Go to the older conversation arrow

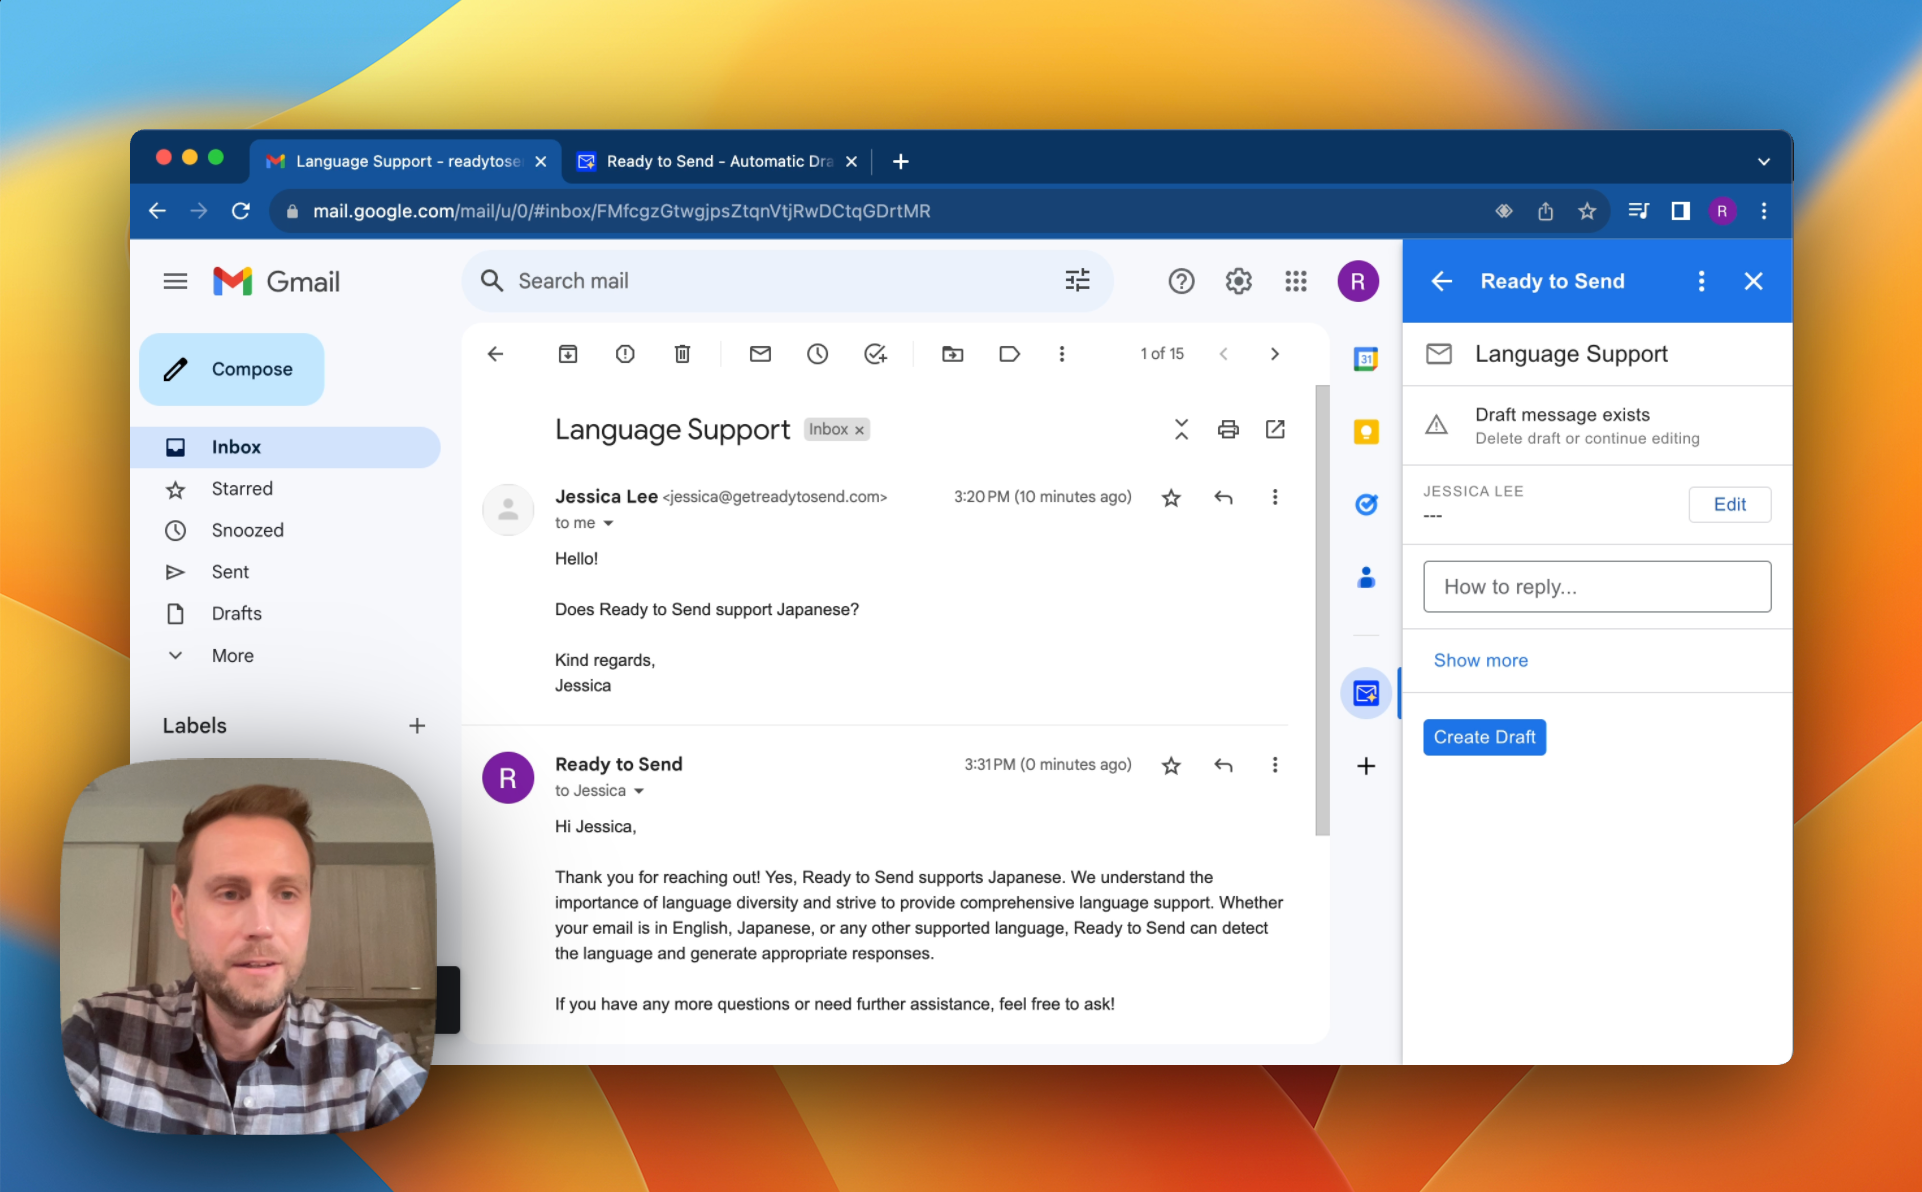point(1274,354)
